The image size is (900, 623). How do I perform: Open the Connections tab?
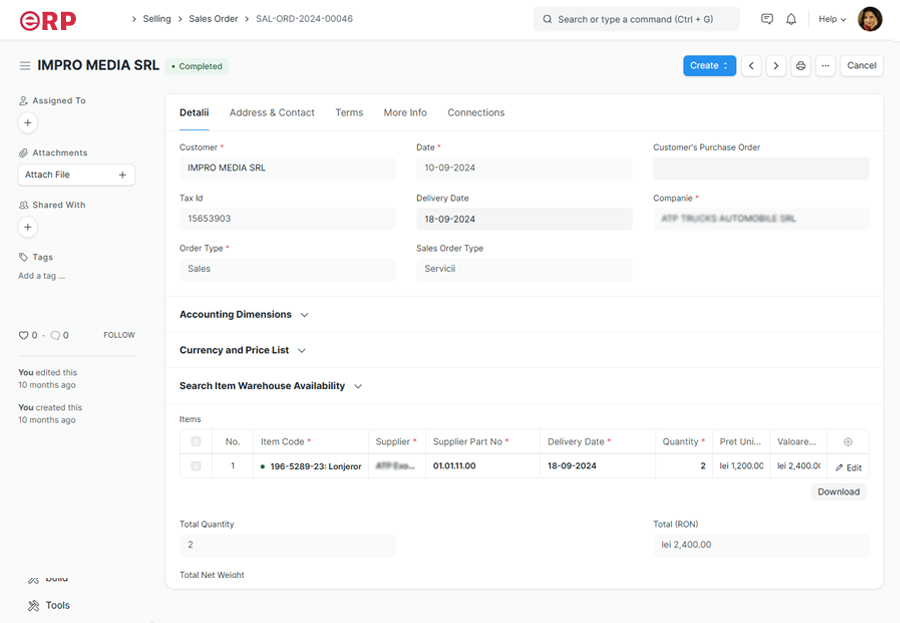476,113
